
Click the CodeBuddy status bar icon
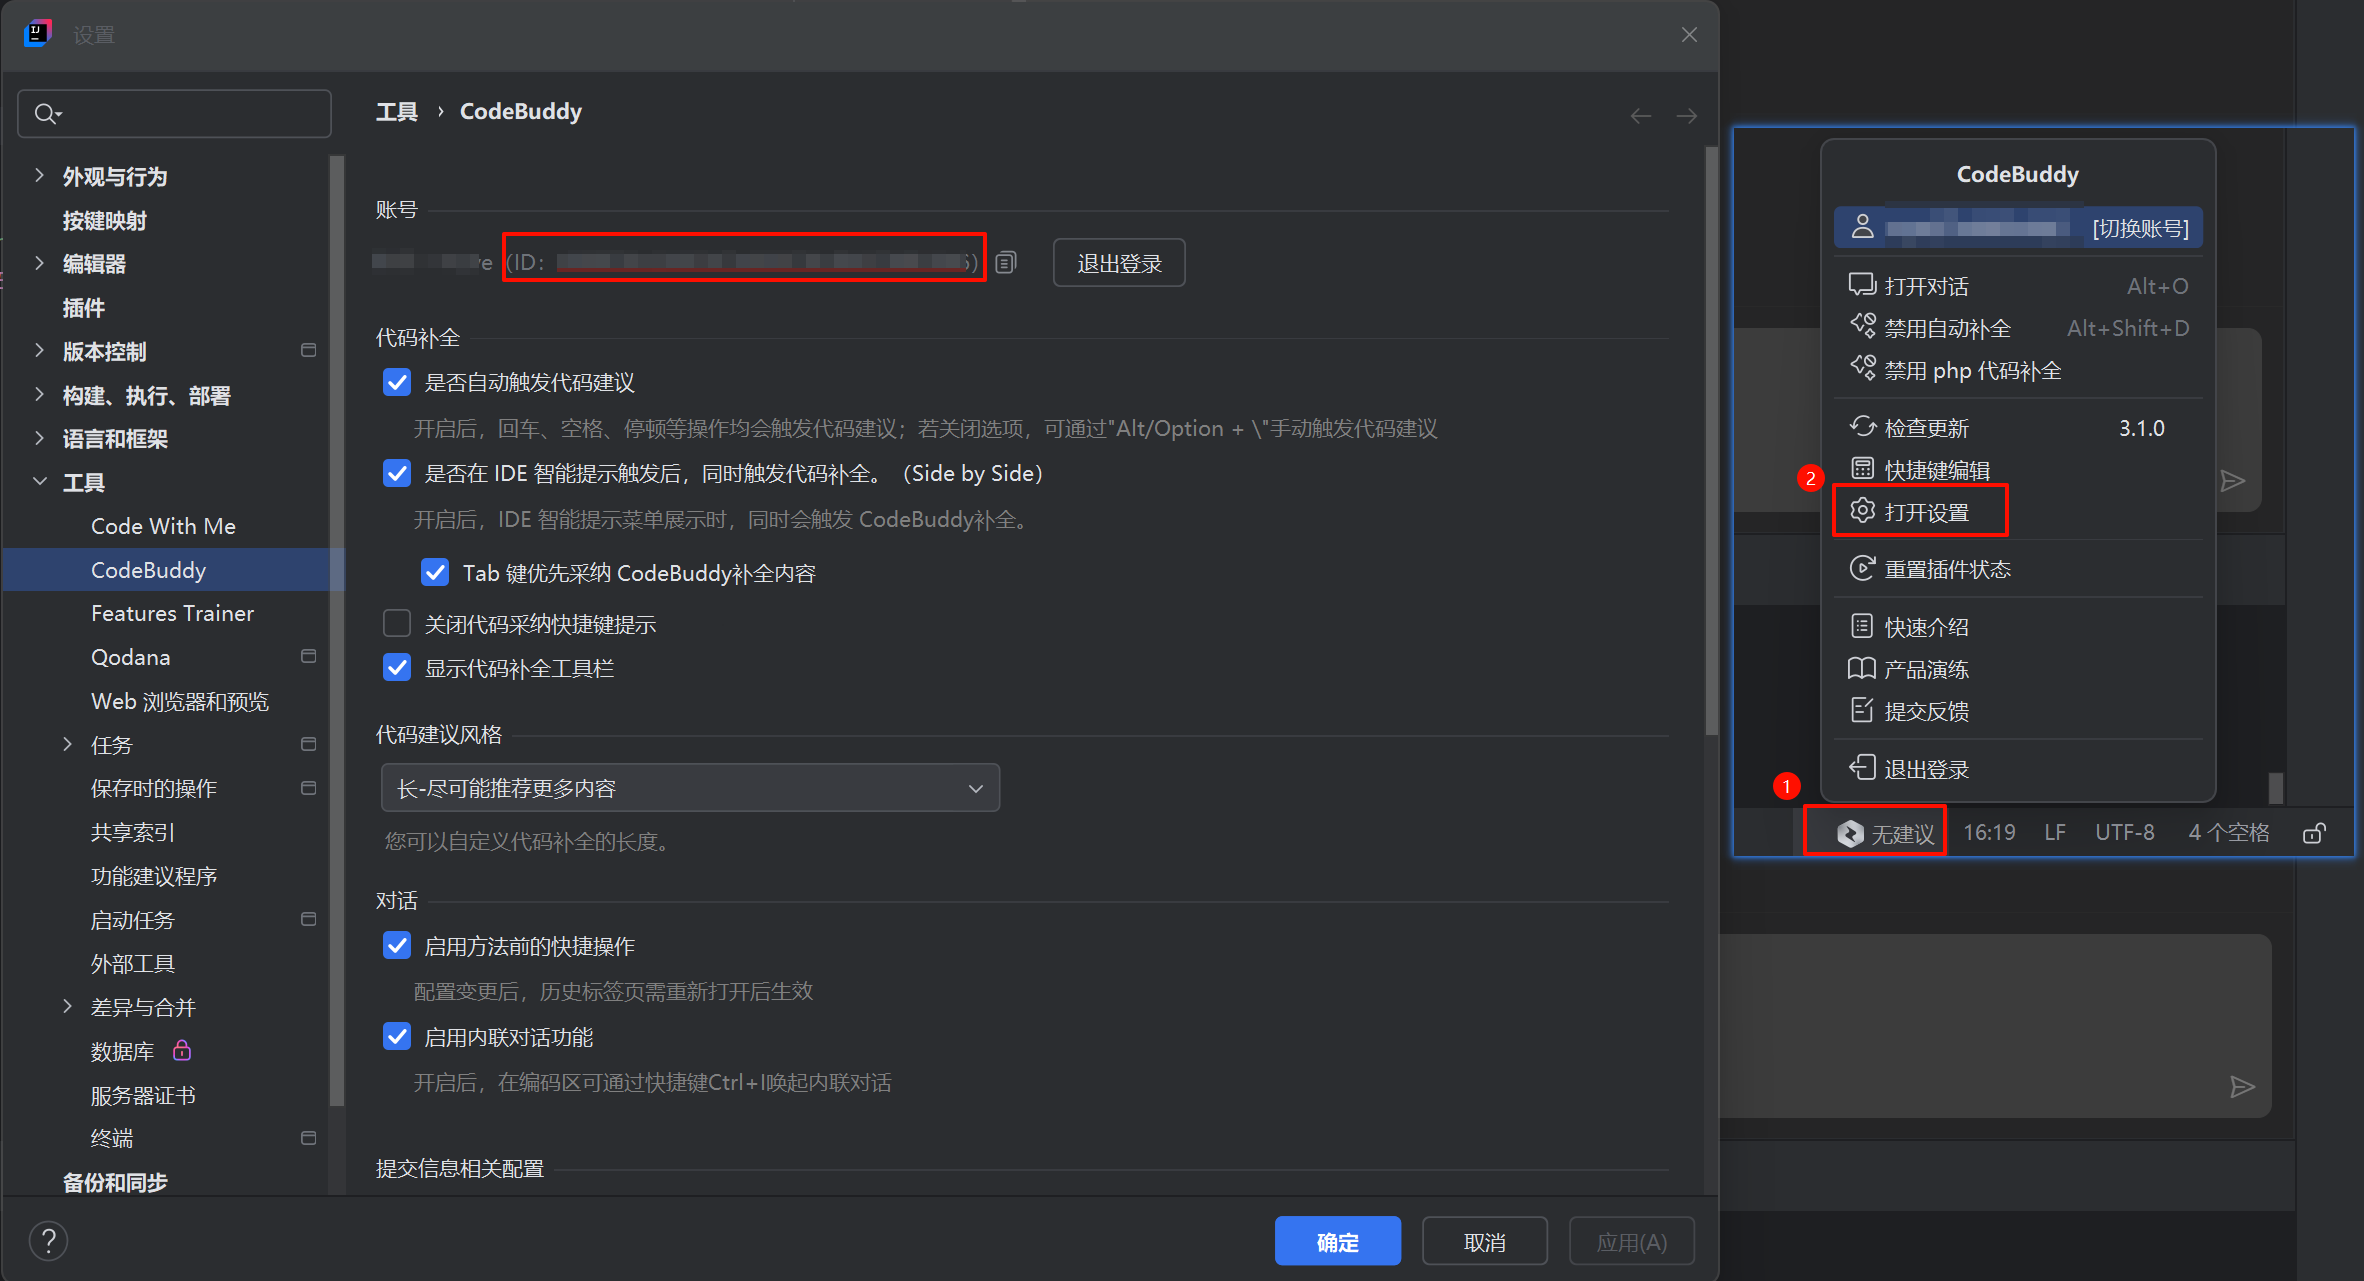(x=1850, y=833)
